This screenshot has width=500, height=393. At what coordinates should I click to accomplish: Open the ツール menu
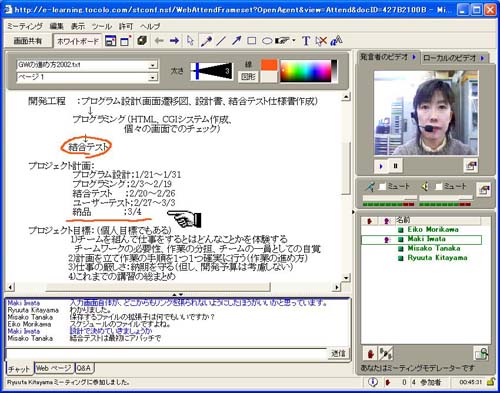click(102, 26)
